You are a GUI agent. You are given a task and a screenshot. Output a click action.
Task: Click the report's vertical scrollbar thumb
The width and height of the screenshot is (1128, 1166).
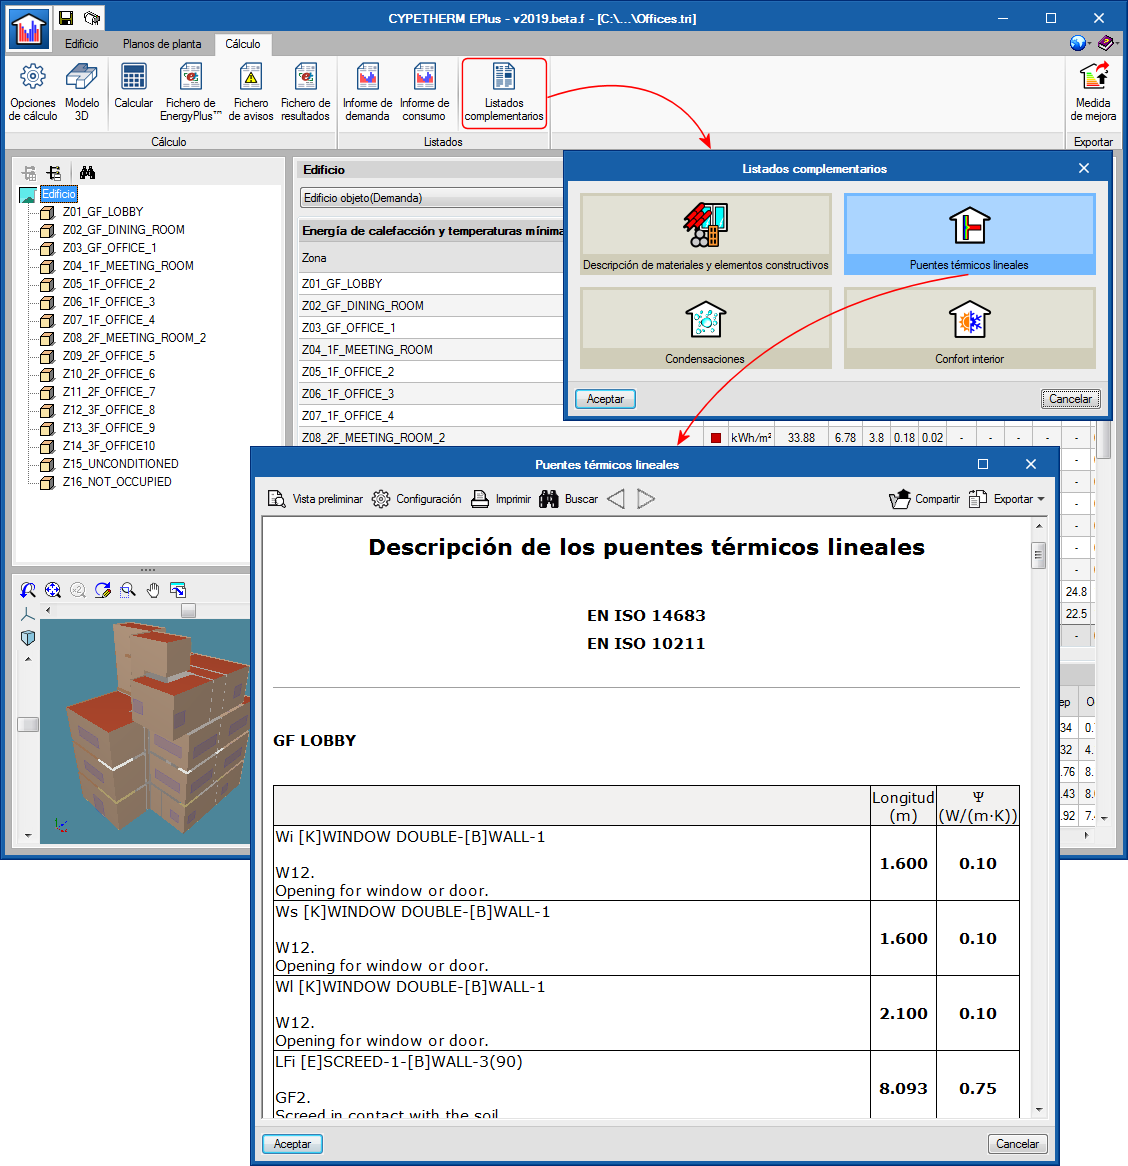click(x=1039, y=555)
